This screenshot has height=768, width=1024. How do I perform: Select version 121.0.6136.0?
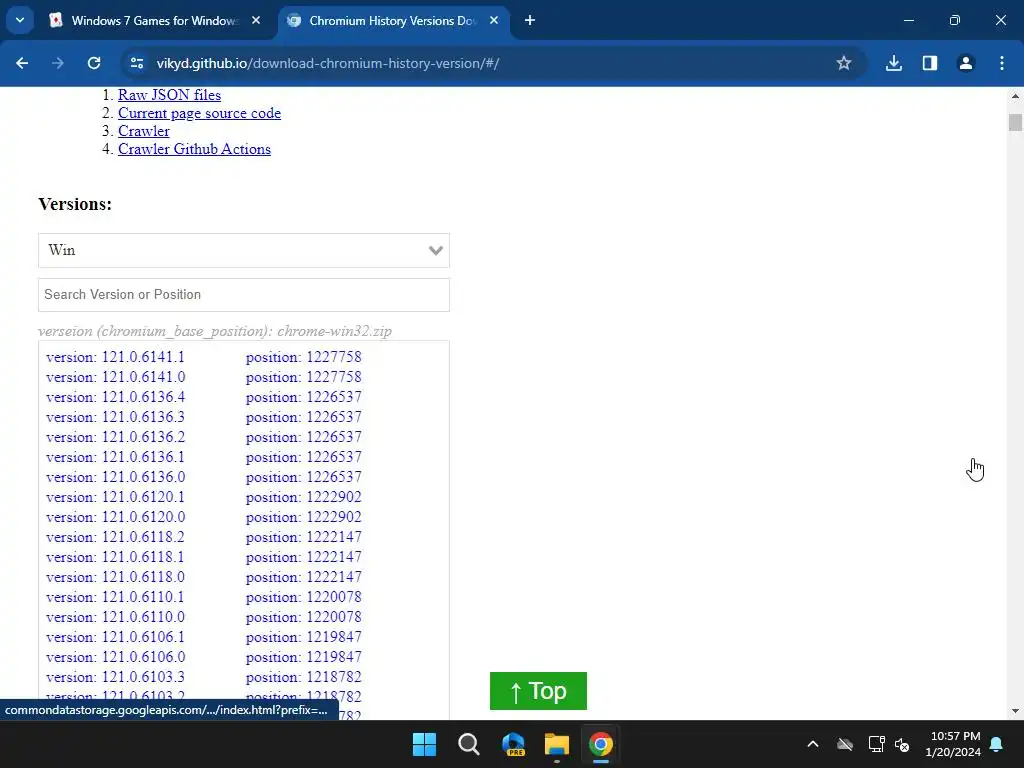pyautogui.click(x=115, y=477)
